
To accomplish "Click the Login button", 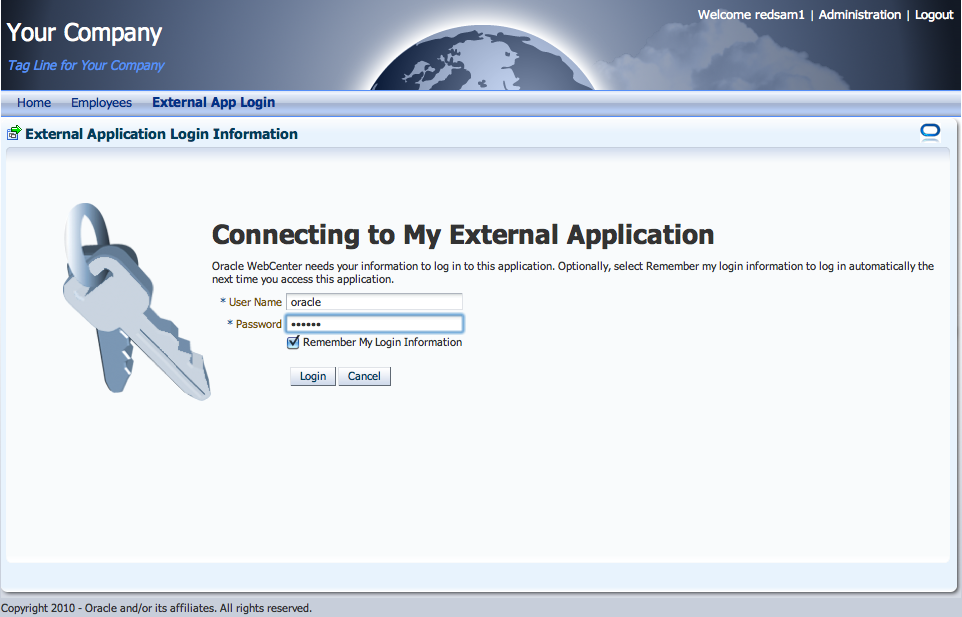I will coord(312,376).
